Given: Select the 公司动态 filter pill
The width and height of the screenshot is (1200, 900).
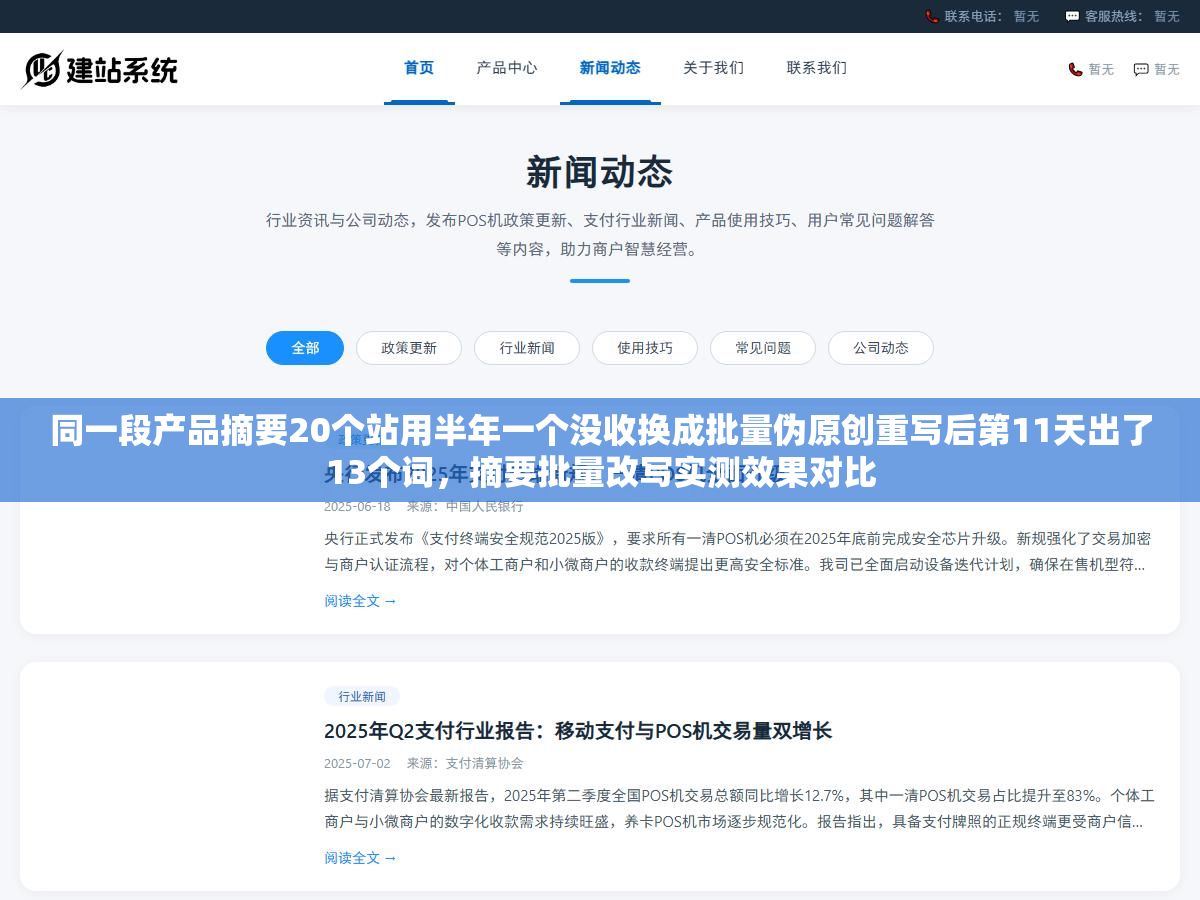Looking at the screenshot, I should click(x=881, y=348).
